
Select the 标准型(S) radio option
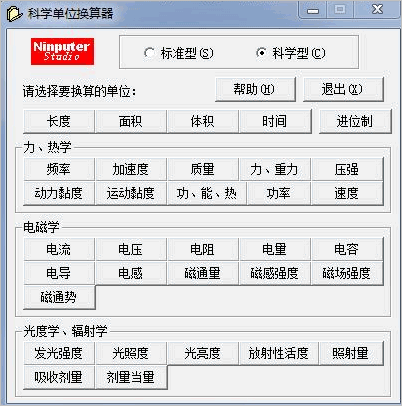(x=179, y=53)
